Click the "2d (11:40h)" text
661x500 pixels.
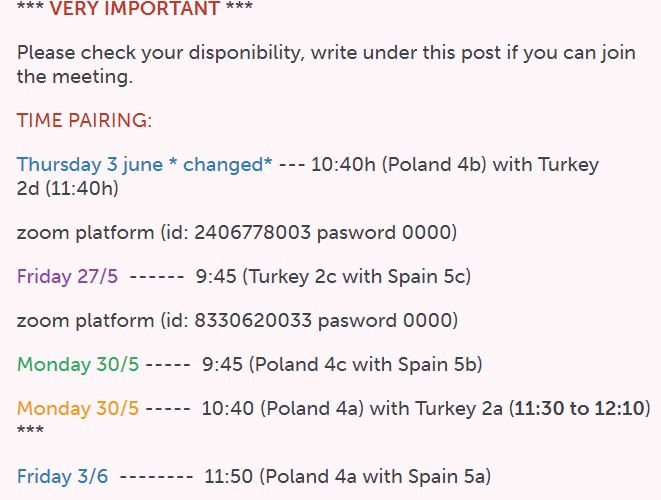click(x=66, y=188)
